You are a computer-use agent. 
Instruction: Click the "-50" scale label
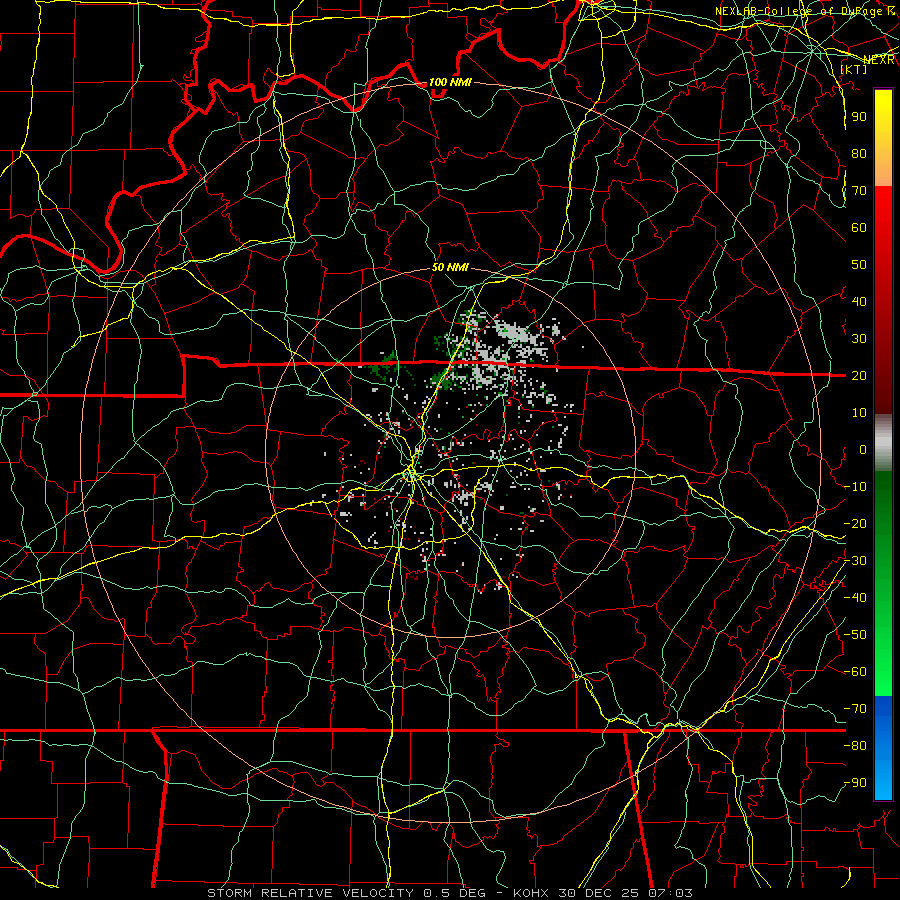(x=855, y=635)
